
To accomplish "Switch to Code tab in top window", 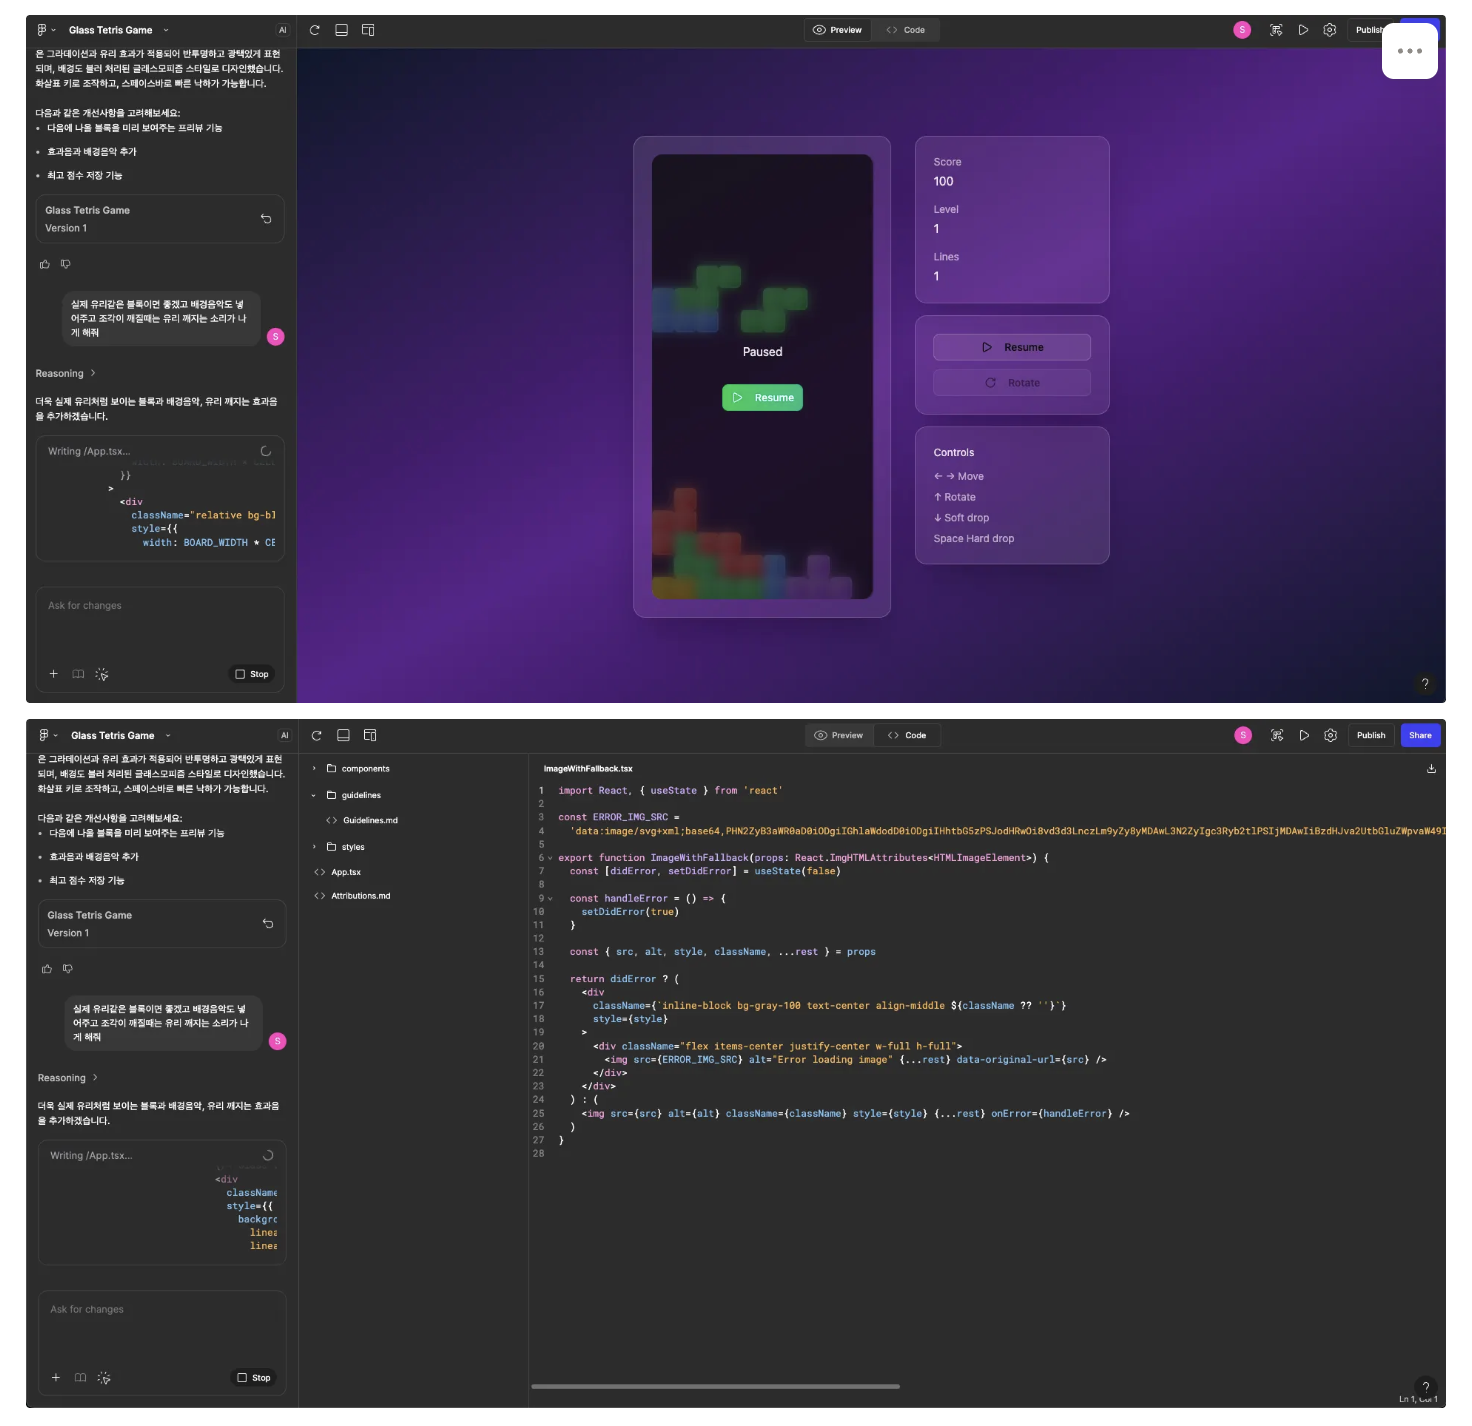I will (x=906, y=30).
